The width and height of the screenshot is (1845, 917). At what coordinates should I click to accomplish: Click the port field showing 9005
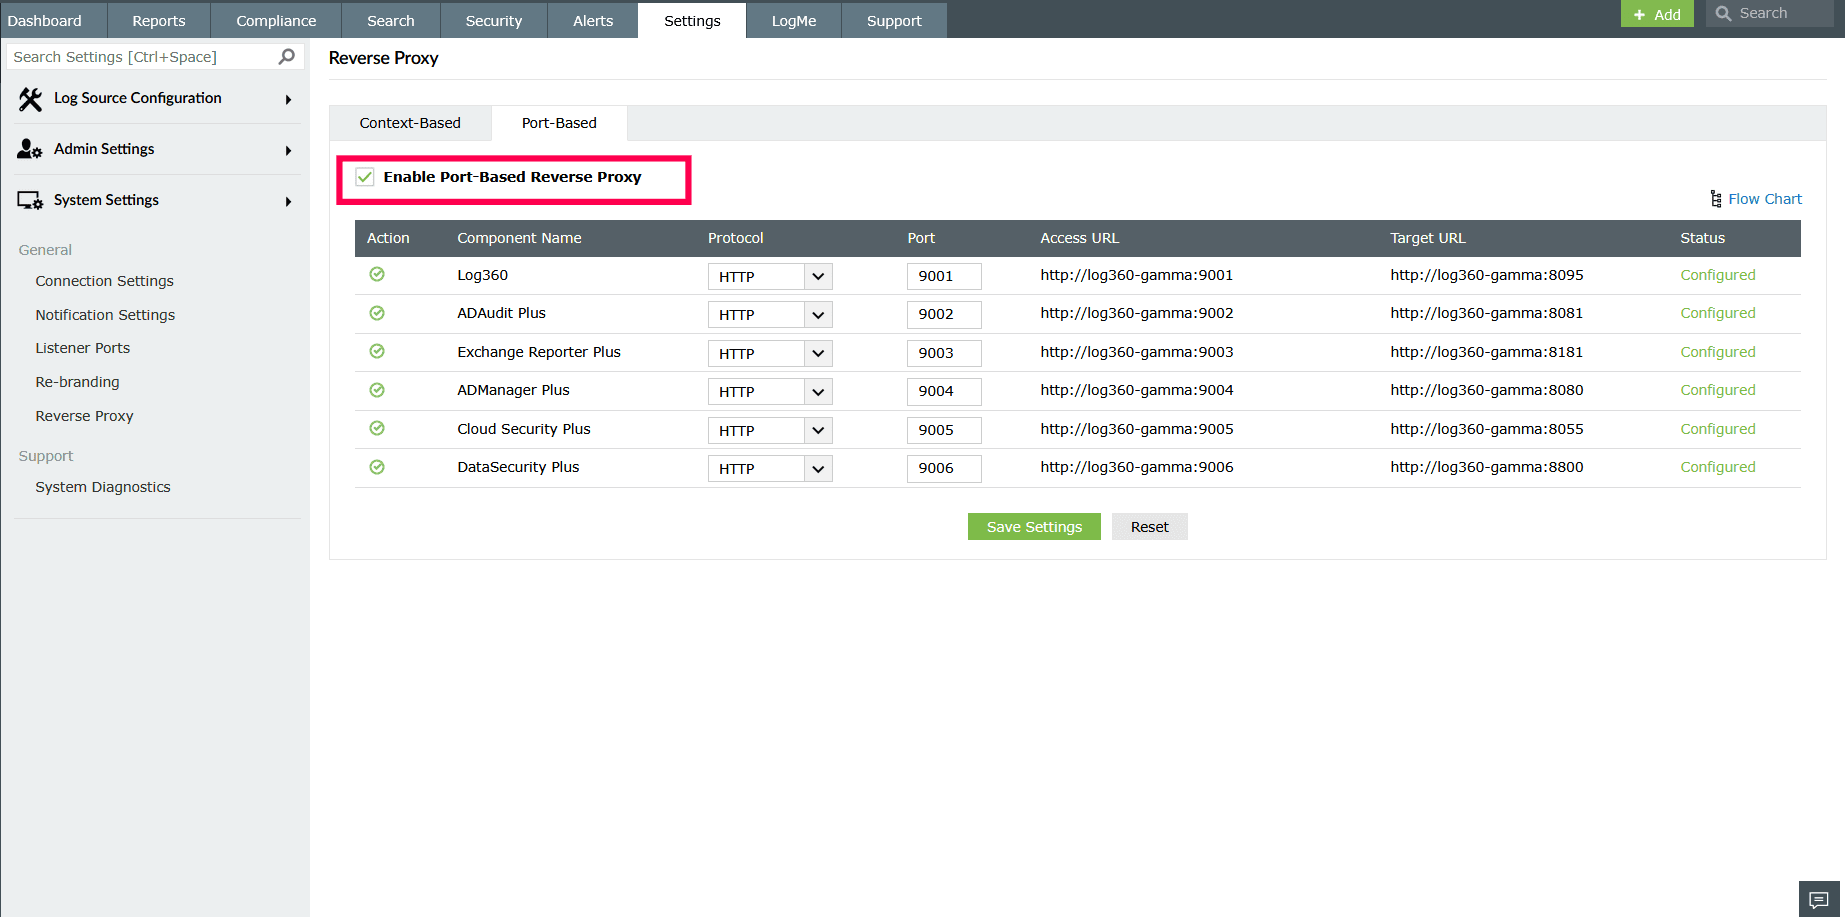(x=944, y=430)
